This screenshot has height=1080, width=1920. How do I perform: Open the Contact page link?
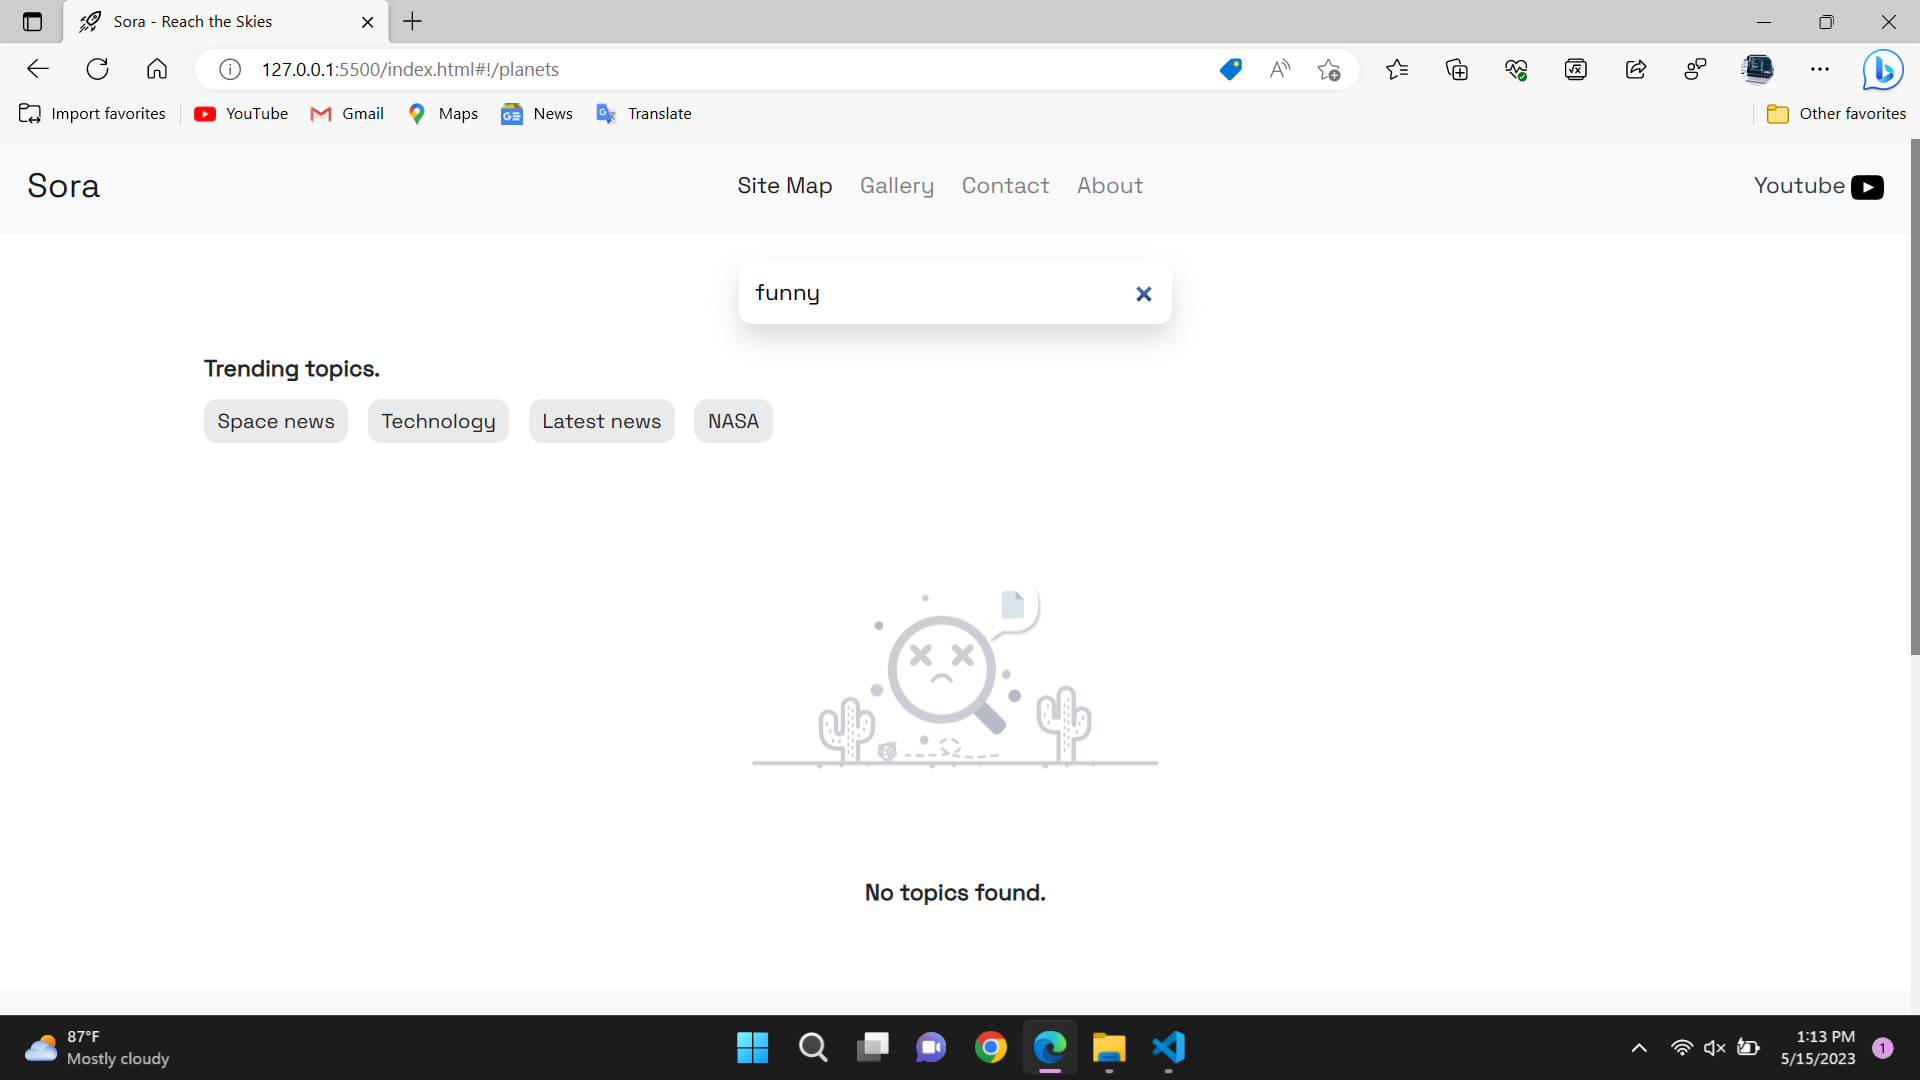point(1005,186)
